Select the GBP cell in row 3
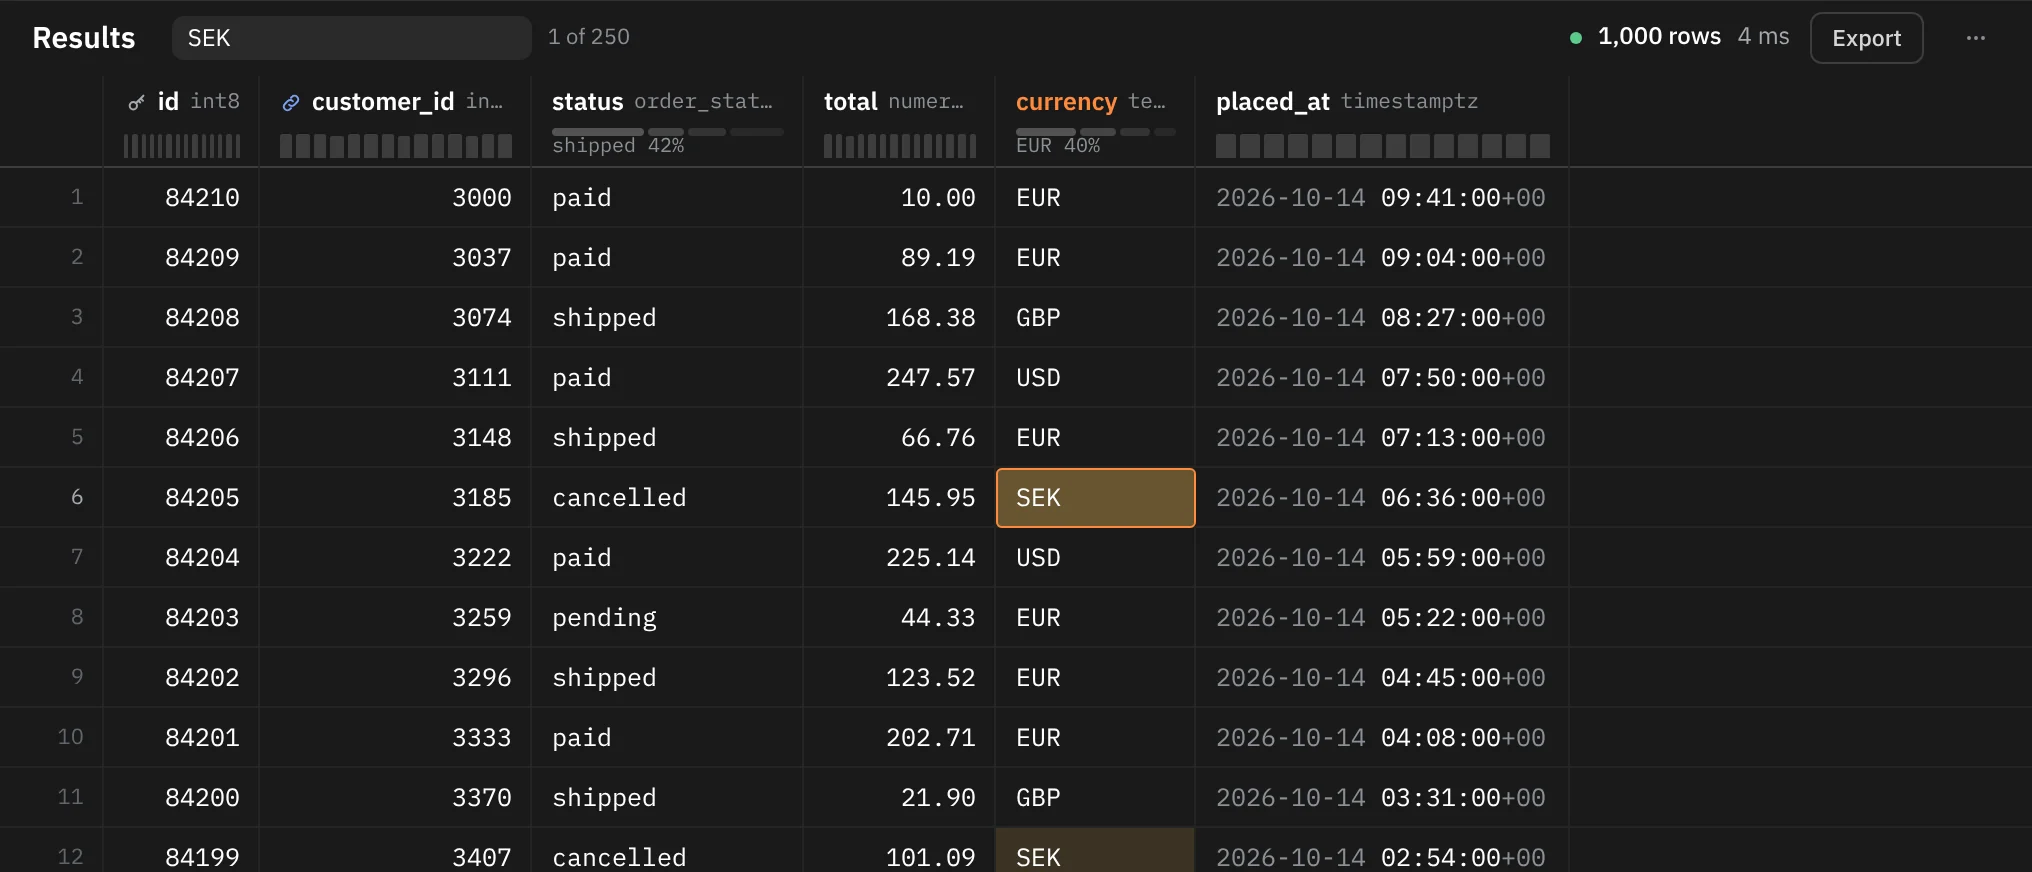 pyautogui.click(x=1095, y=318)
